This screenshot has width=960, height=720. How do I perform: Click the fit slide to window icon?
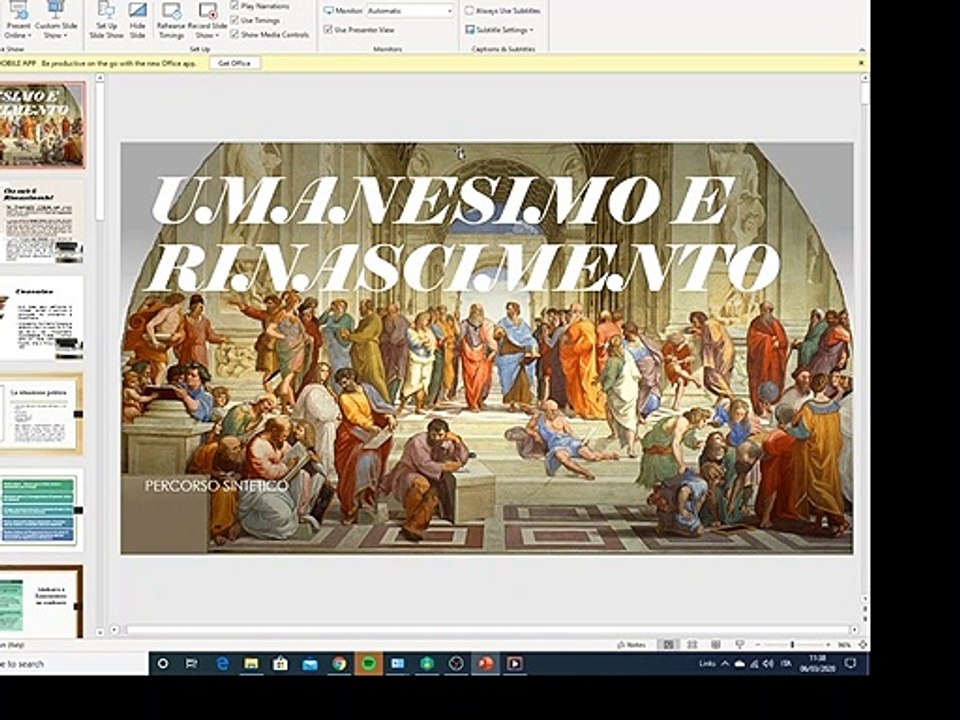point(863,645)
